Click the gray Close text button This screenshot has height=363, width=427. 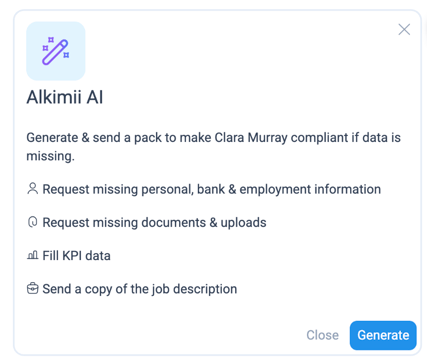[x=322, y=335]
